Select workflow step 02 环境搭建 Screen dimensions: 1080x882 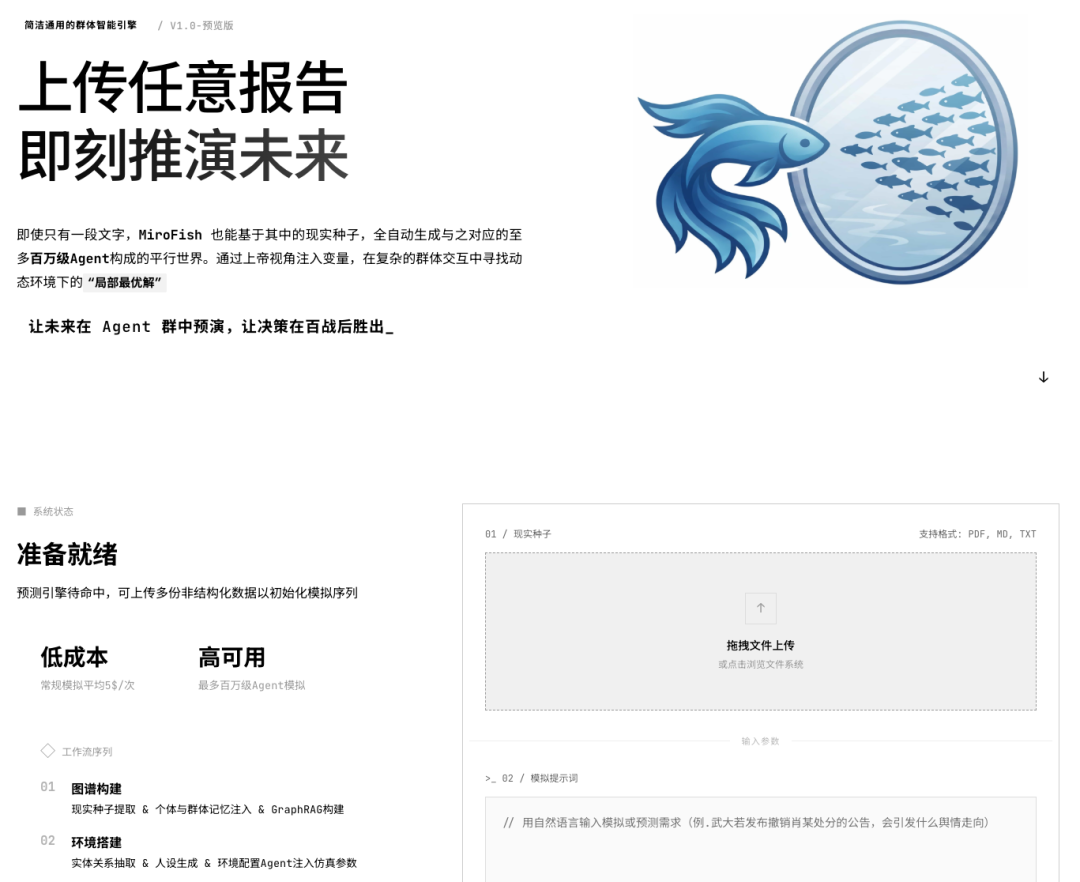[95, 843]
